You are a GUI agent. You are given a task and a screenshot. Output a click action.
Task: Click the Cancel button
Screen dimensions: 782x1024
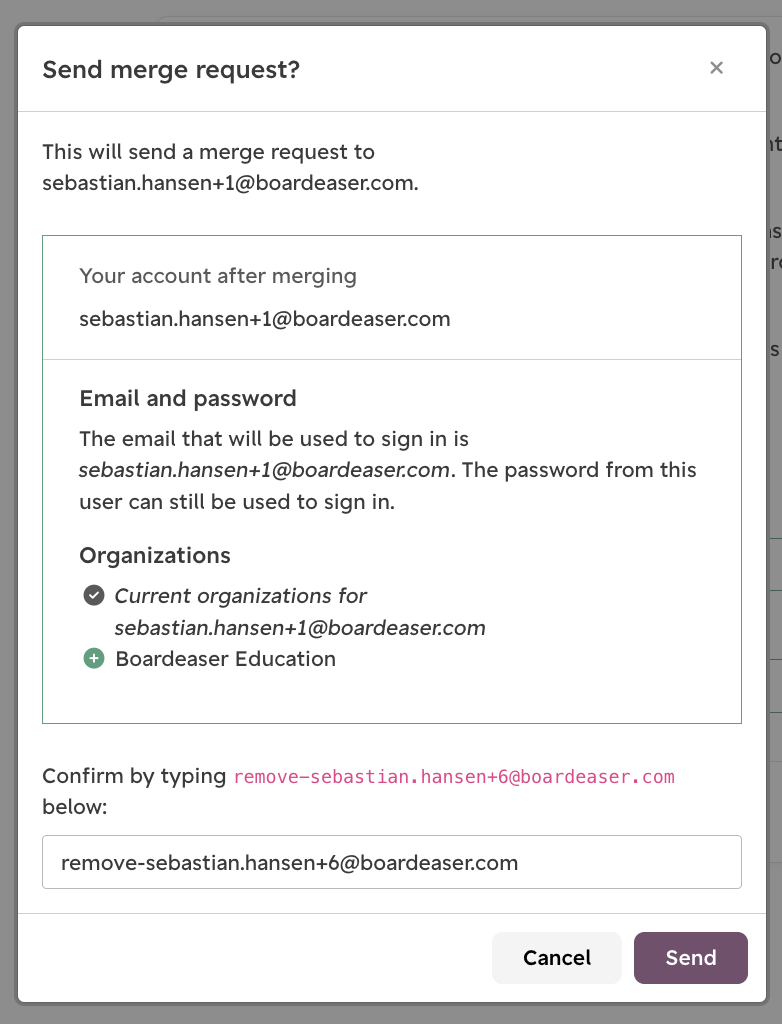click(x=557, y=957)
